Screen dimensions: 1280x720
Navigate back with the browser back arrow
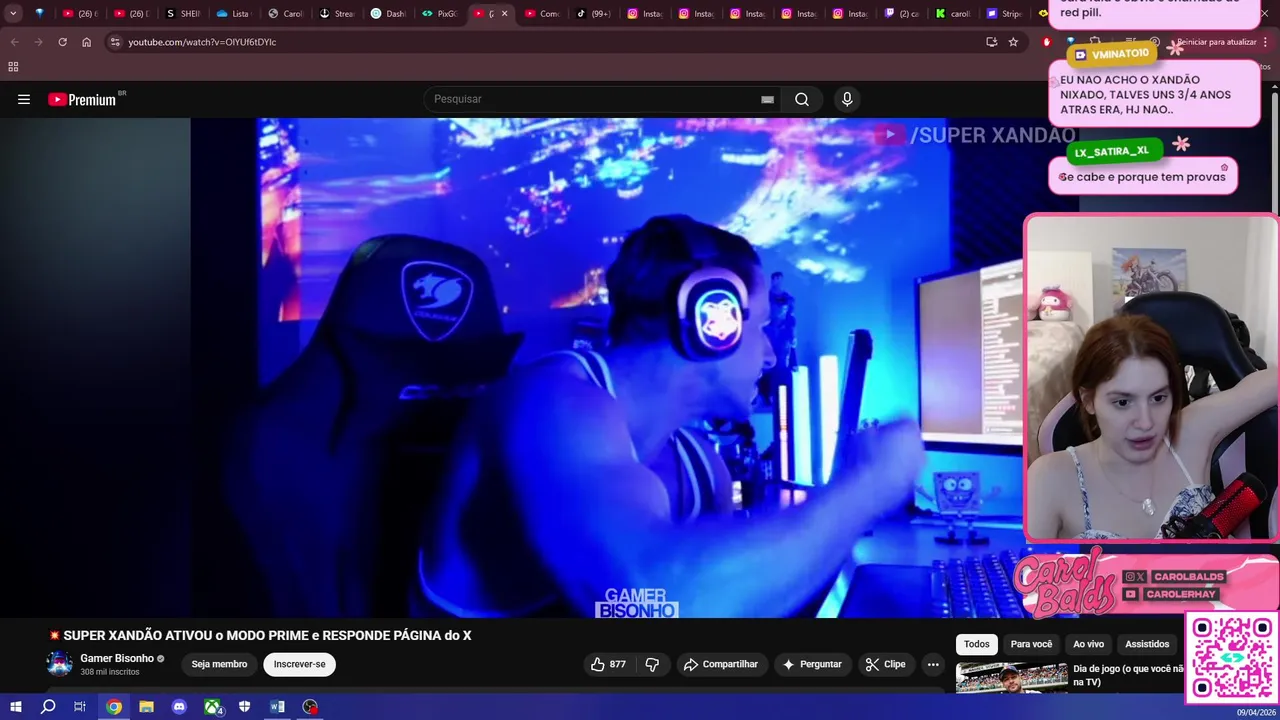pos(14,42)
